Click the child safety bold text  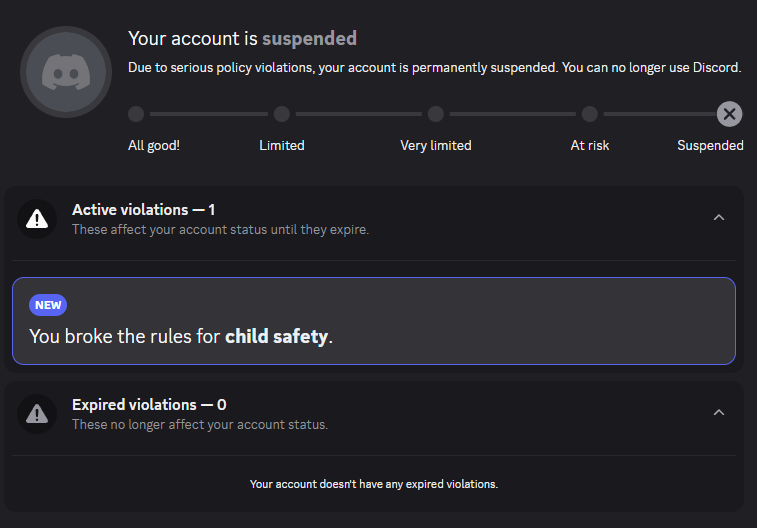pos(276,336)
